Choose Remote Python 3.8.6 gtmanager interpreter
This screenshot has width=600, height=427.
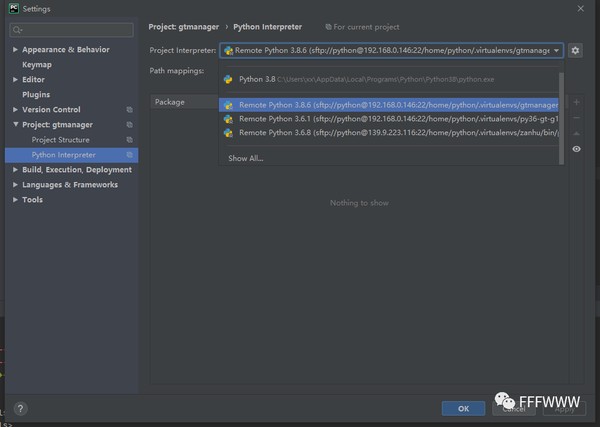coord(389,105)
